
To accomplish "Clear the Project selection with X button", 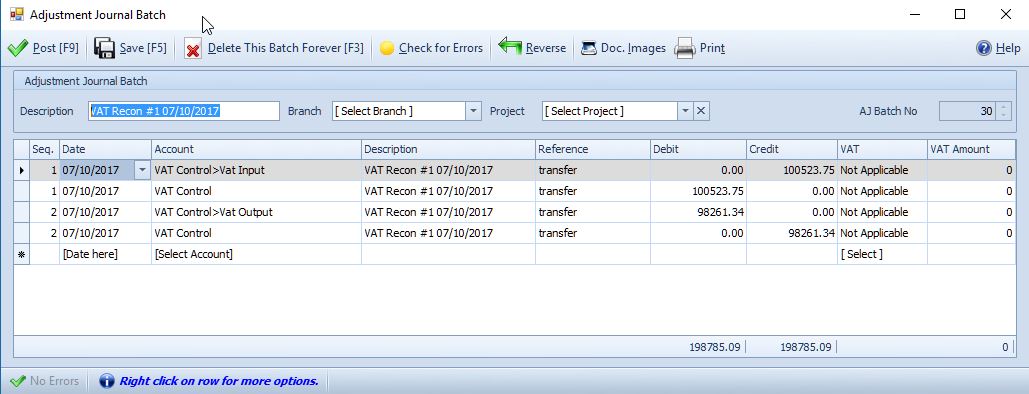I will click(x=701, y=111).
